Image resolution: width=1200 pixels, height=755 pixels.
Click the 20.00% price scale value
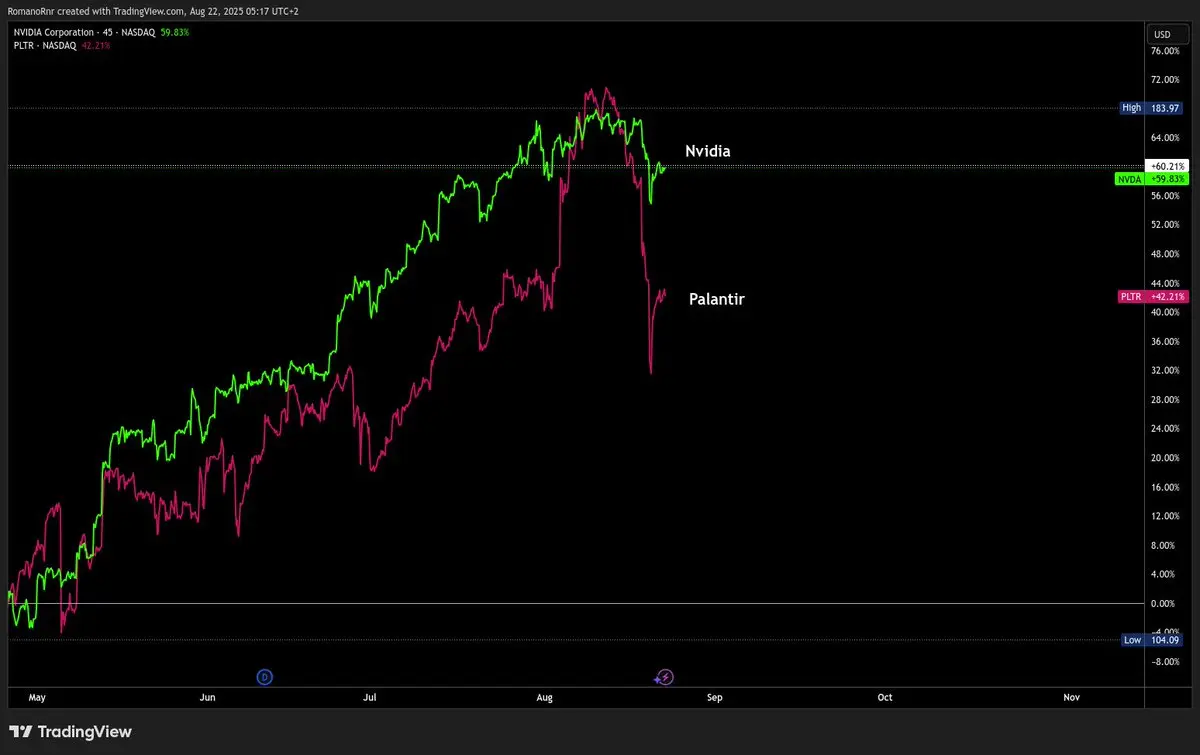click(1165, 458)
